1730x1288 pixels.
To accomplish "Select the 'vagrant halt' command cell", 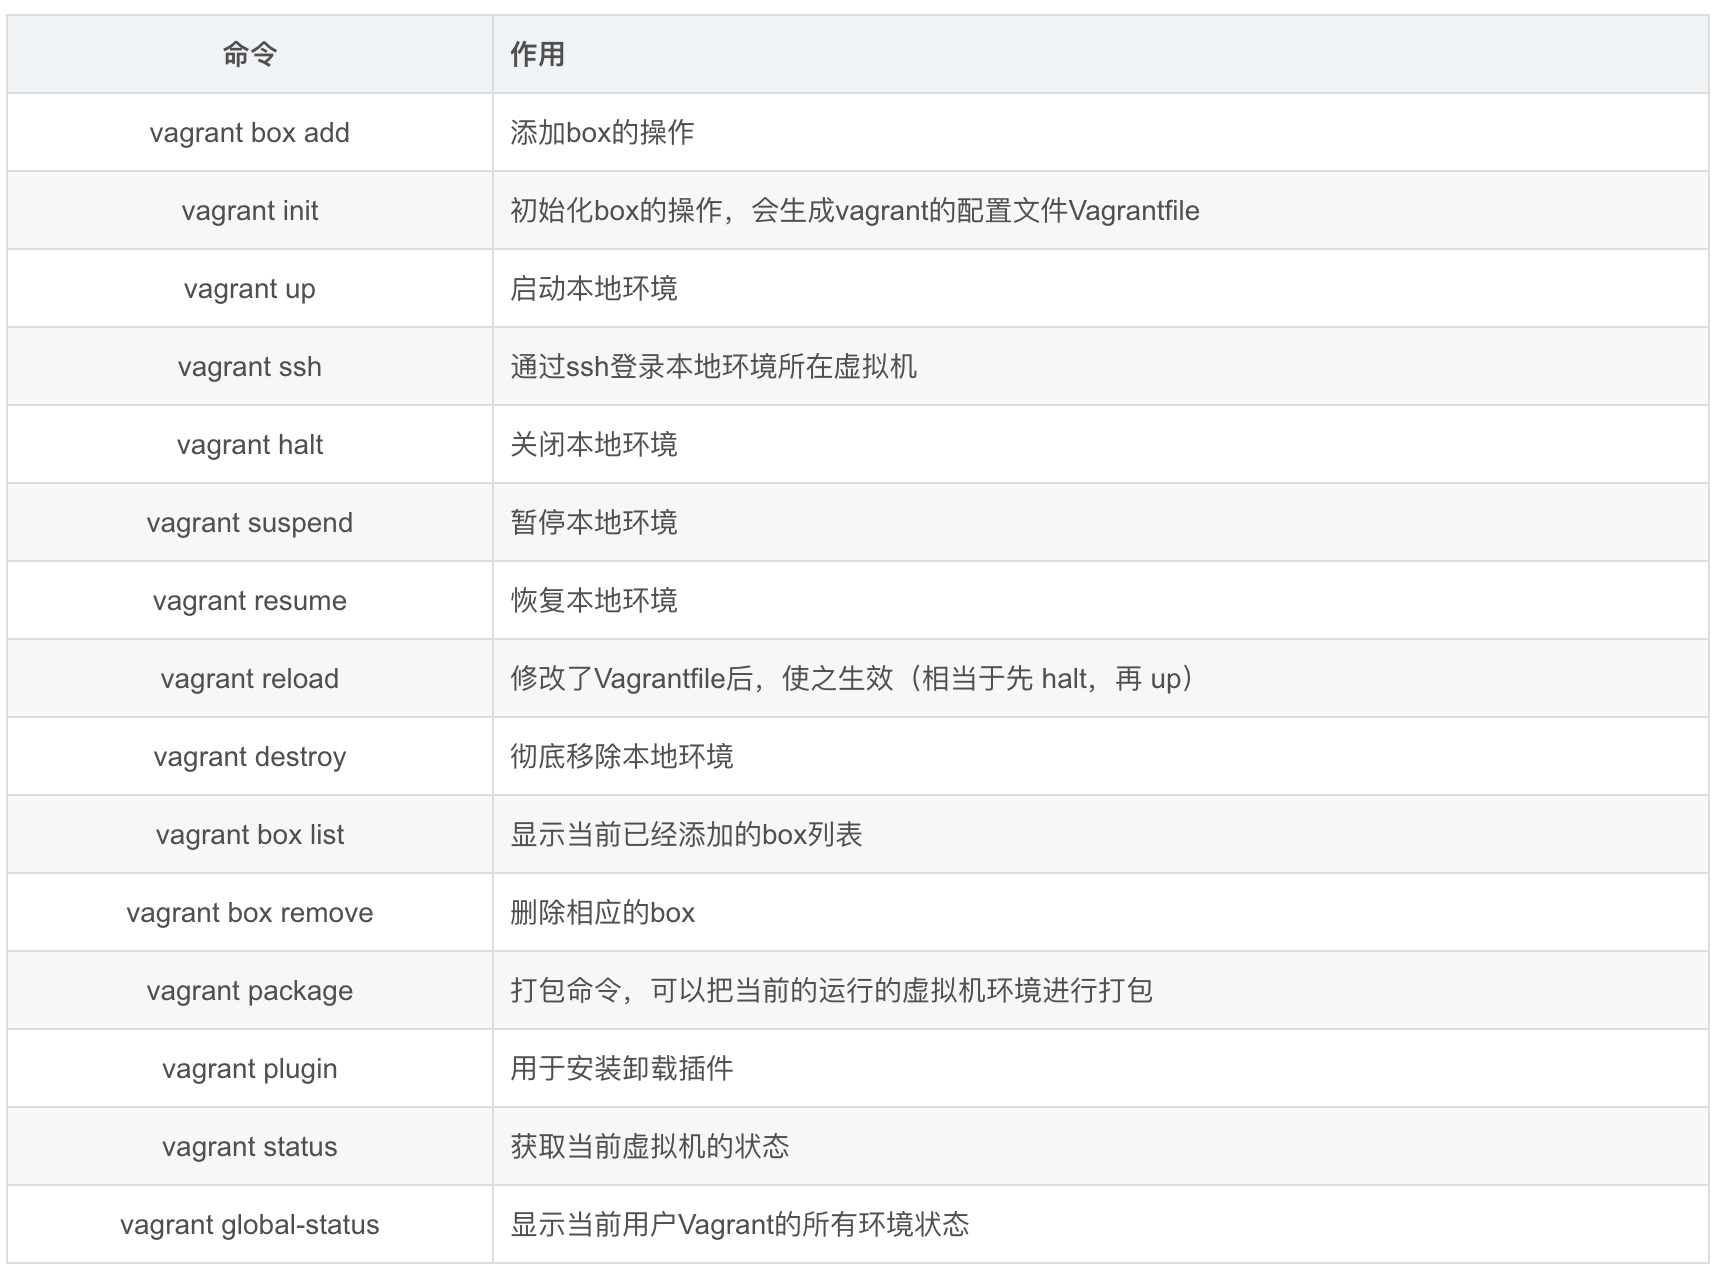I will click(x=249, y=445).
